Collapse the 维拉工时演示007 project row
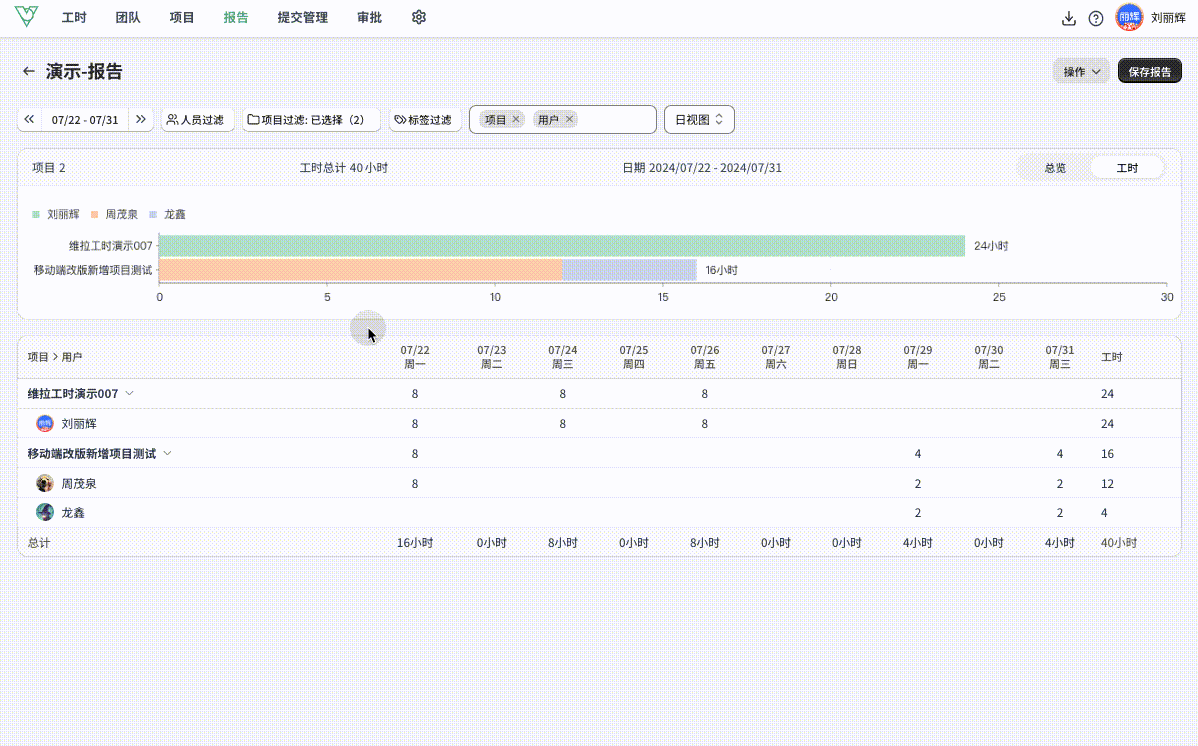 (130, 393)
